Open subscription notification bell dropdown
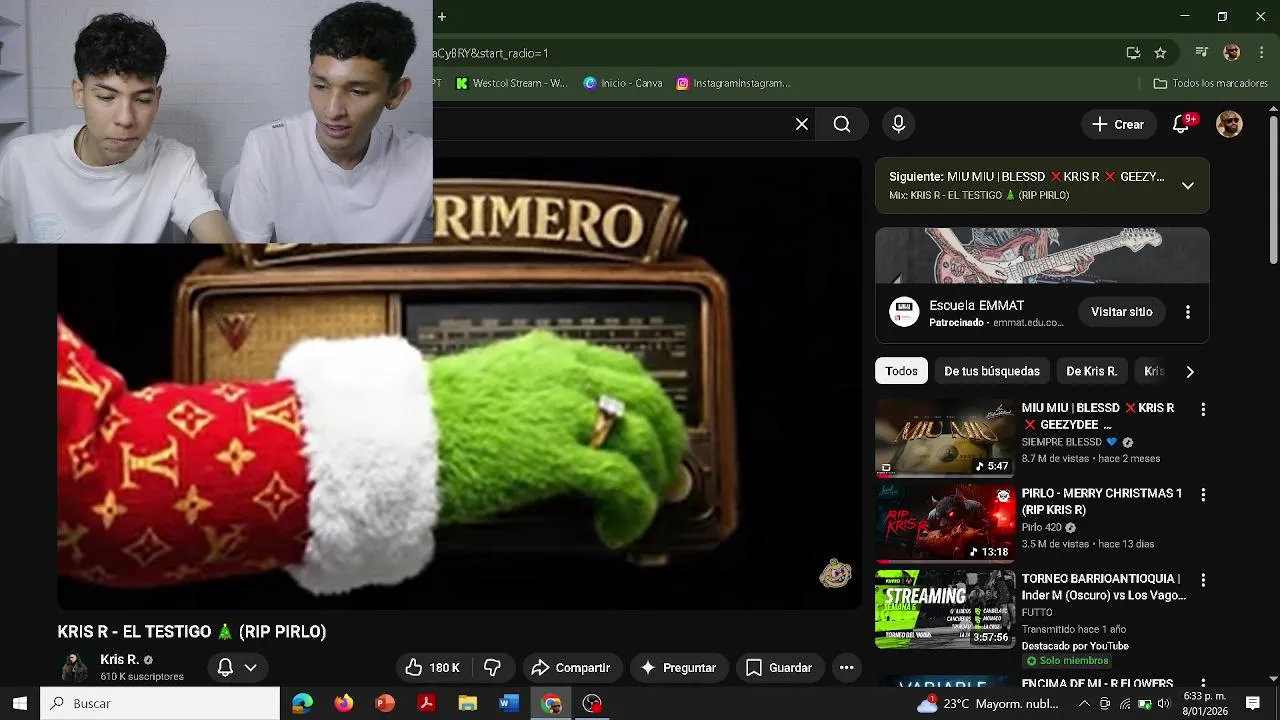This screenshot has width=1280, height=720. click(237, 667)
